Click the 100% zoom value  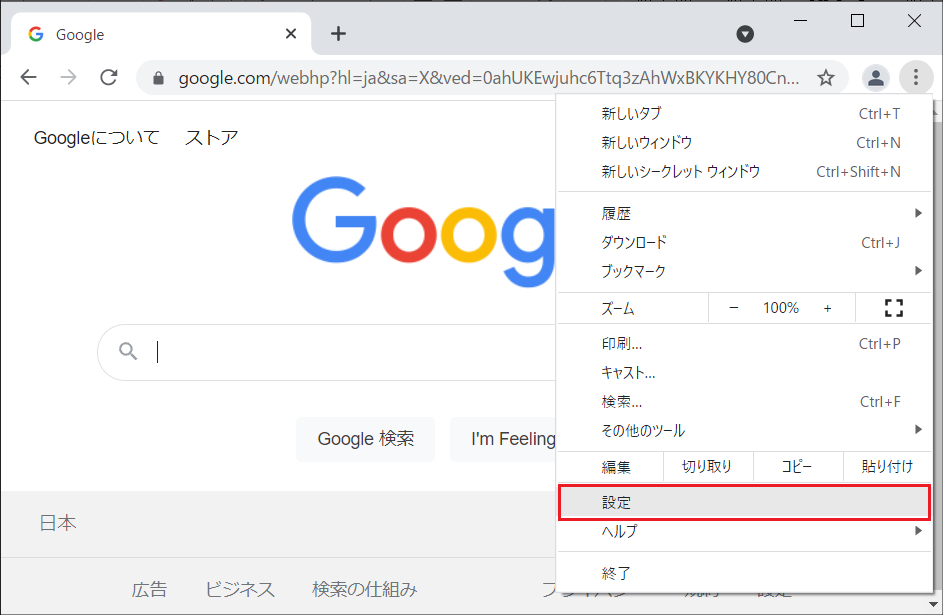(x=781, y=308)
